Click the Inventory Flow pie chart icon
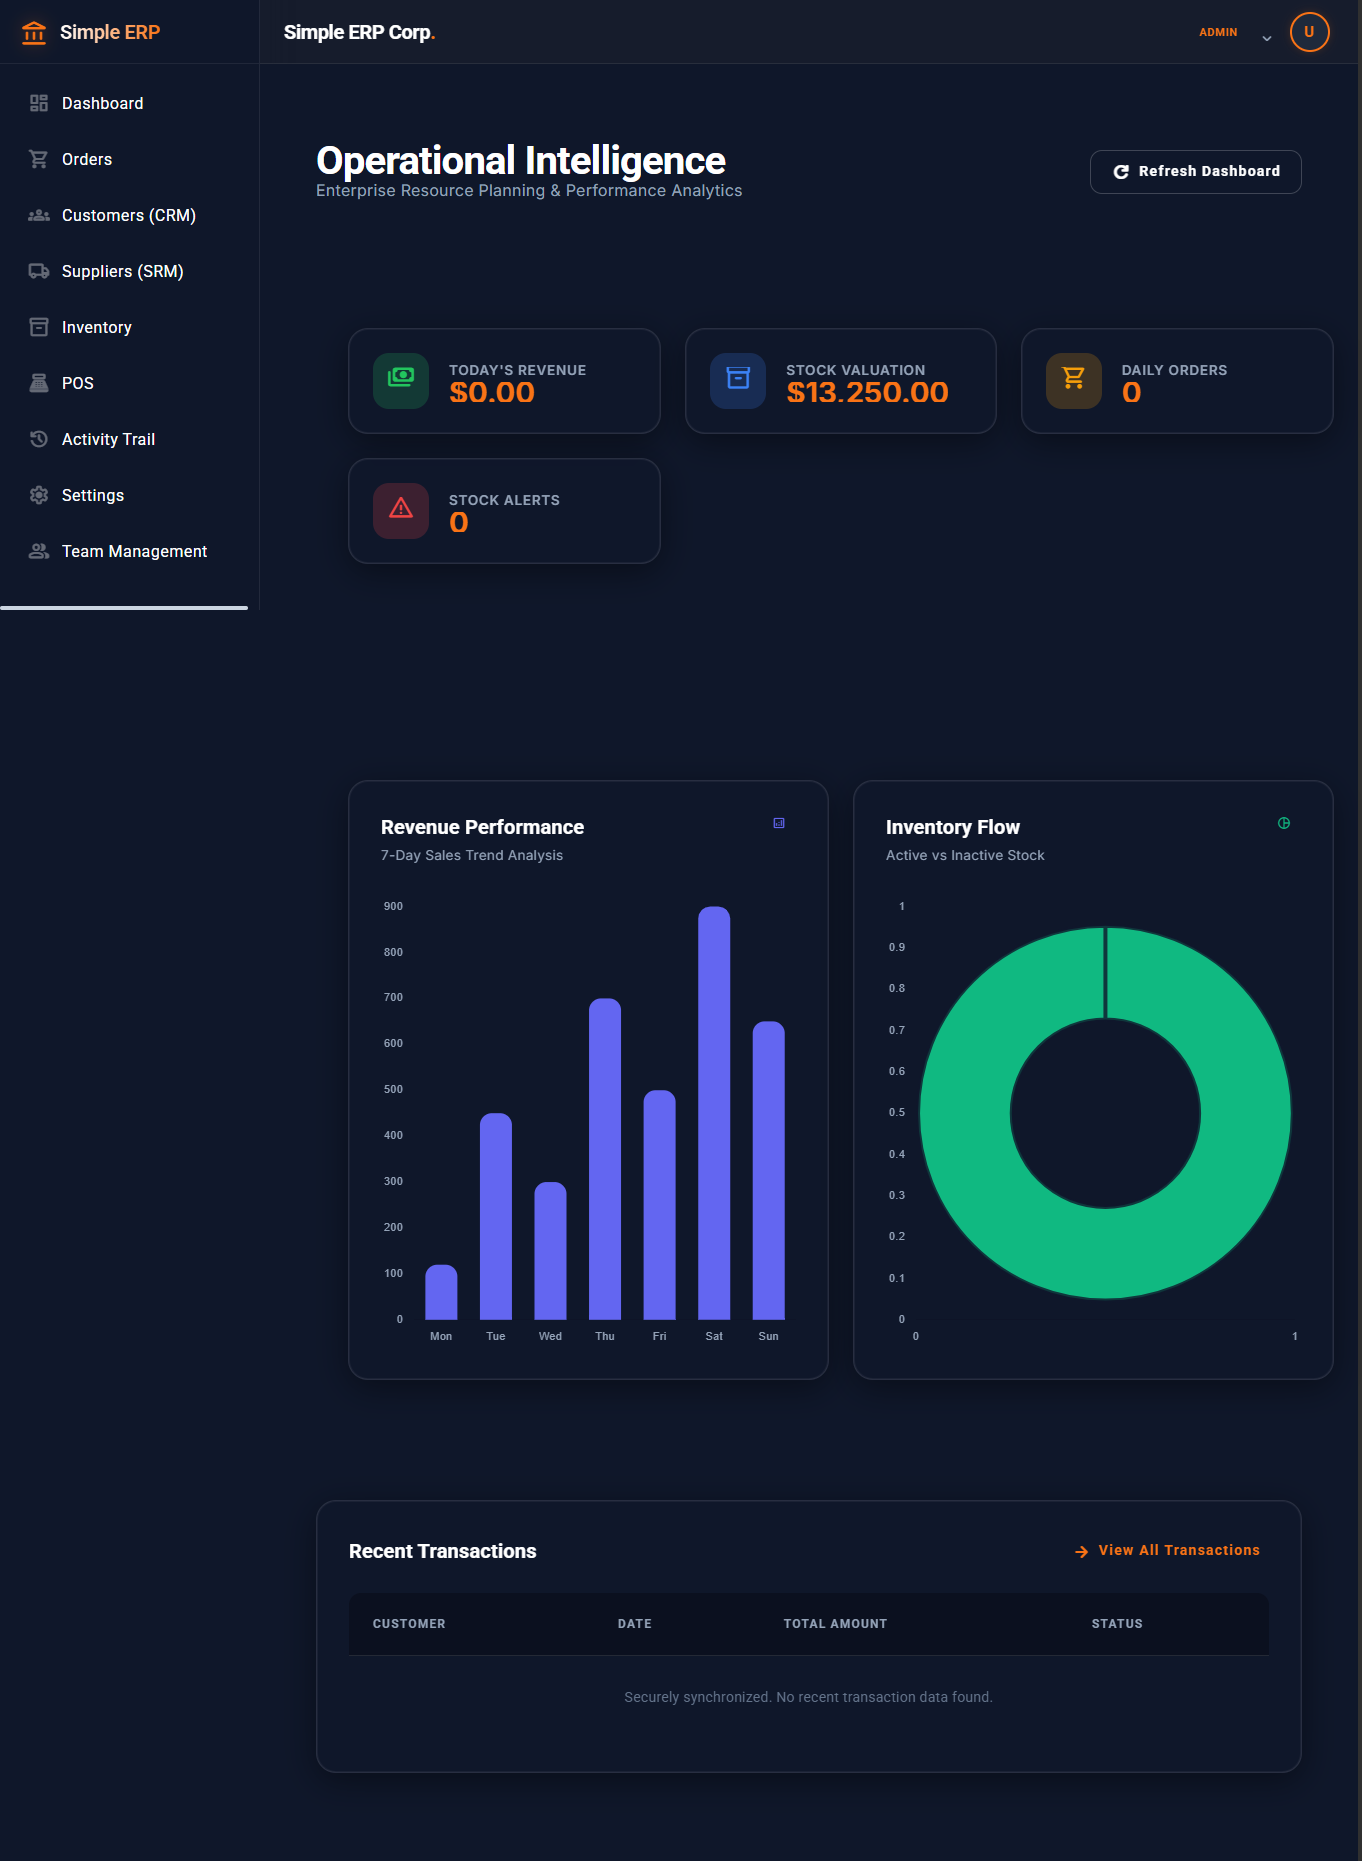The image size is (1362, 1861). tap(1284, 823)
